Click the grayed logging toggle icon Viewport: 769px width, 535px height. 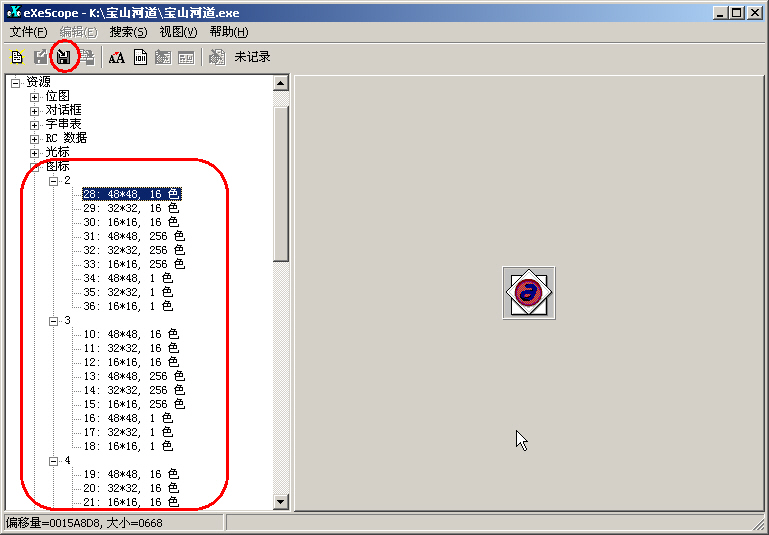[x=217, y=57]
